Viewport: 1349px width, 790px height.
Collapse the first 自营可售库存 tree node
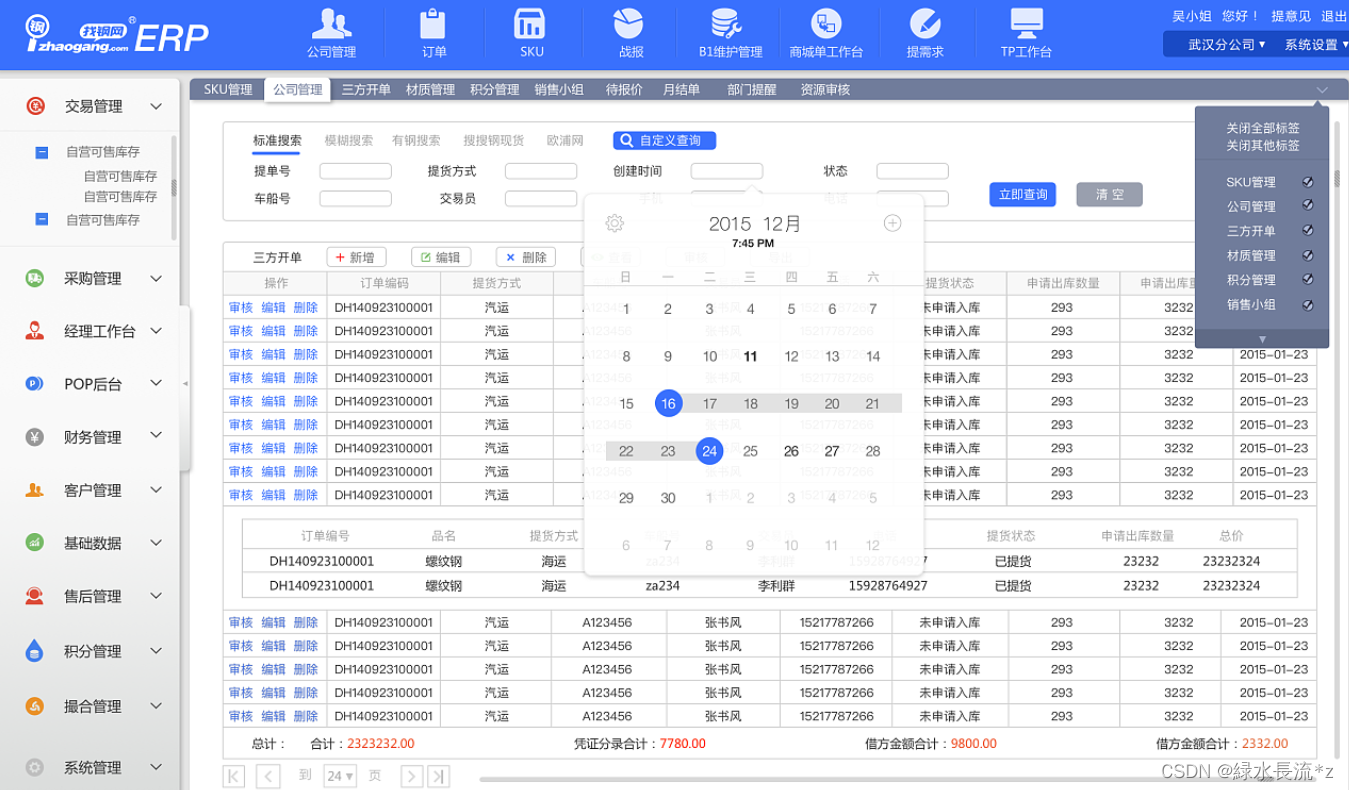(42, 153)
